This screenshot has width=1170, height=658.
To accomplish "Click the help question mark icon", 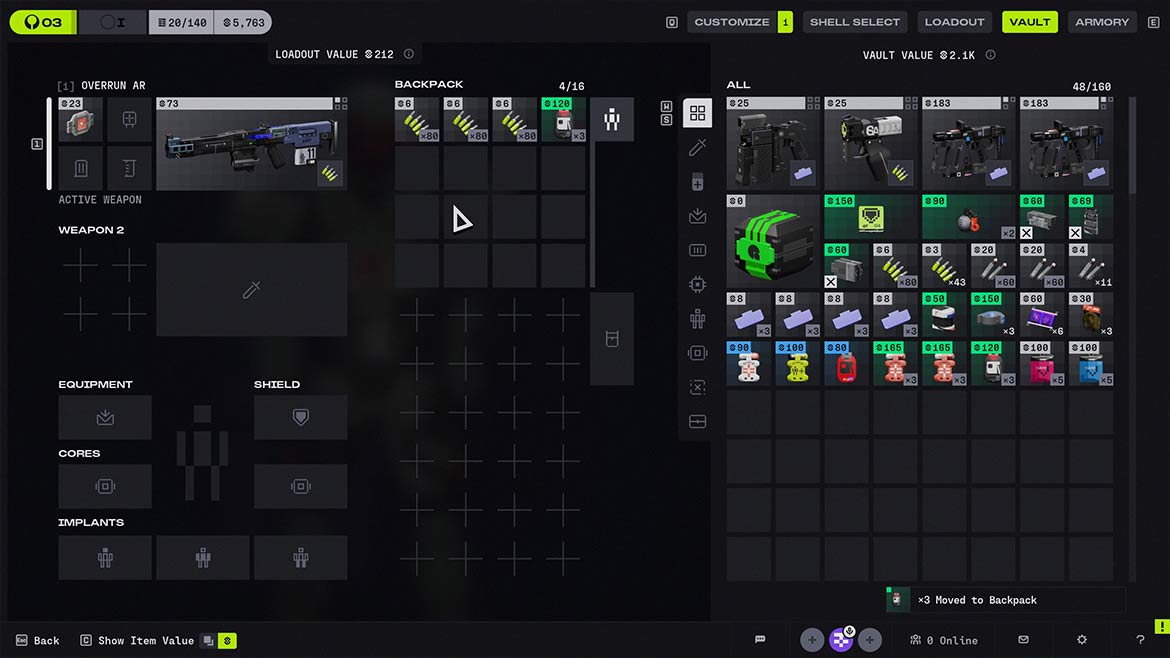I will coord(1140,640).
